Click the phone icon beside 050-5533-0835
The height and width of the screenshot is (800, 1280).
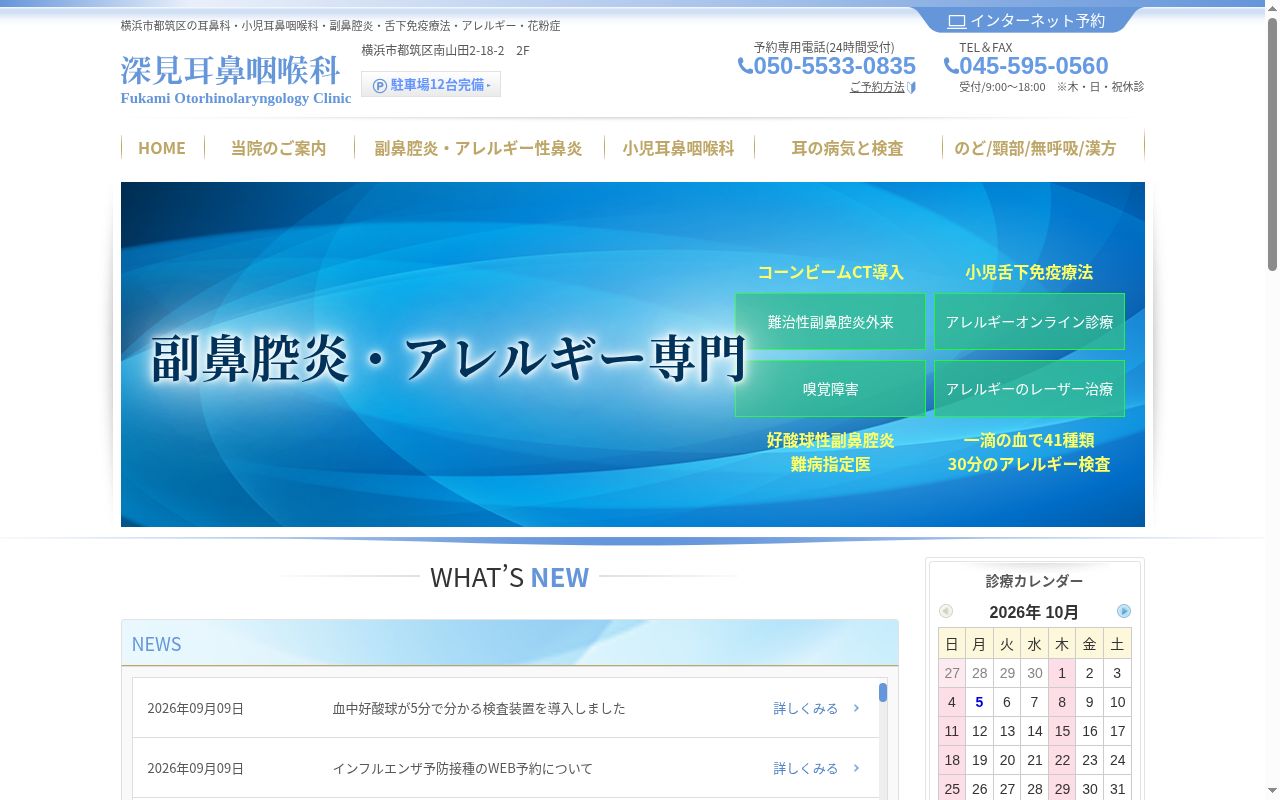(745, 66)
